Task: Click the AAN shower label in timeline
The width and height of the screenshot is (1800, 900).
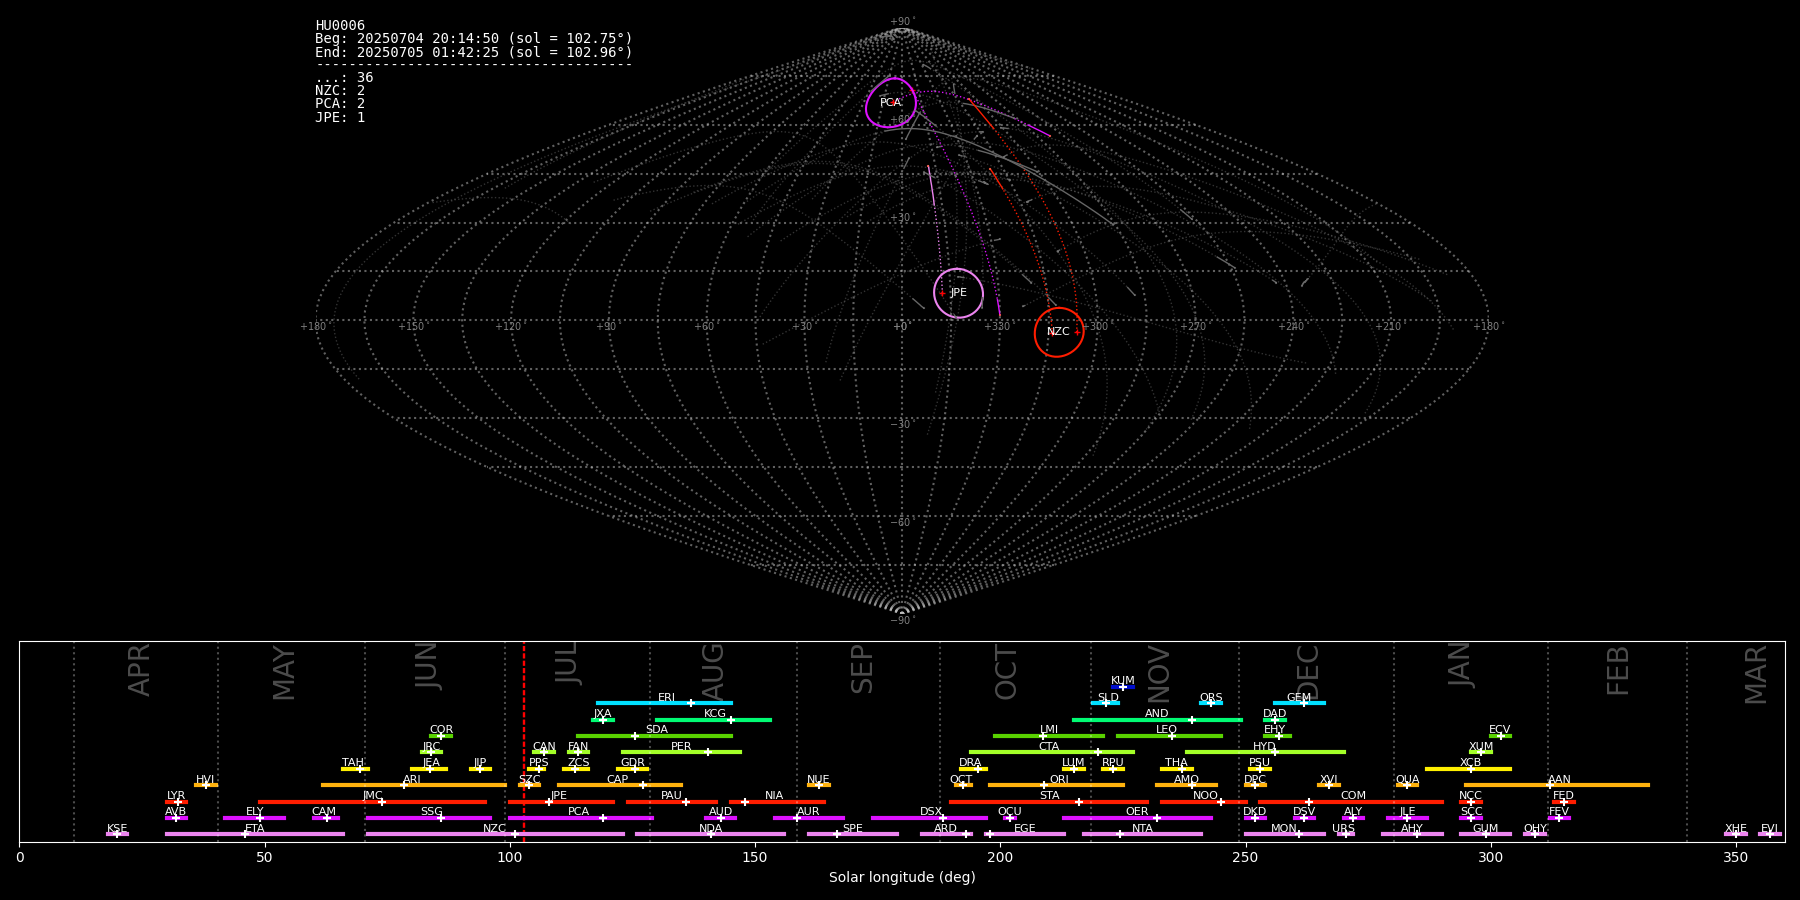Action: point(1560,780)
